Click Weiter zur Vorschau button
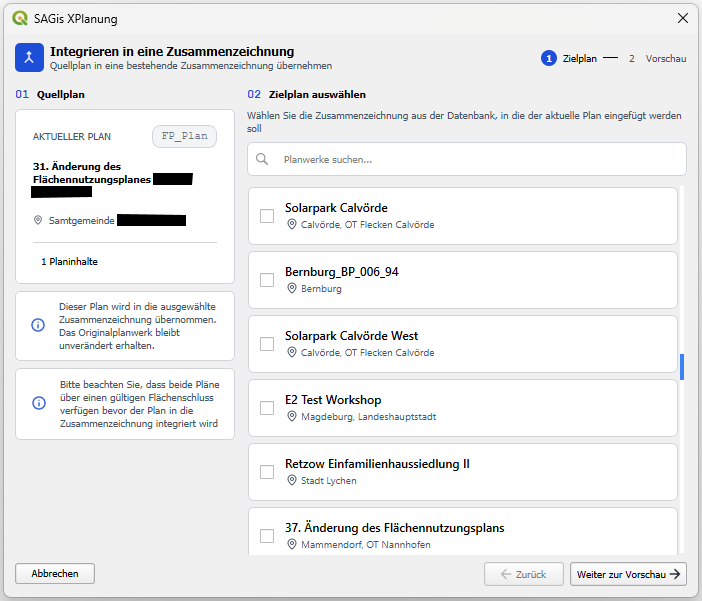The width and height of the screenshot is (702, 601). 628,574
